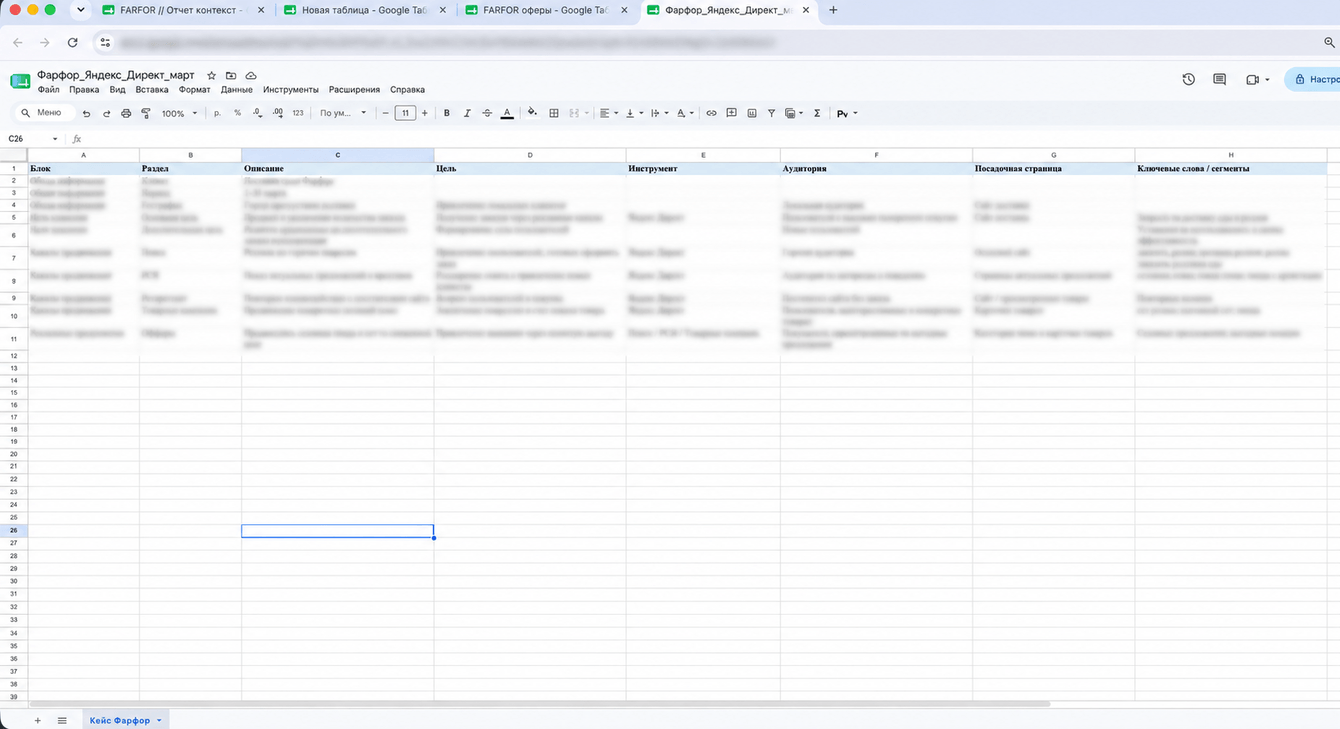Increase font size with plus button
The image size is (1340, 729).
tap(425, 113)
